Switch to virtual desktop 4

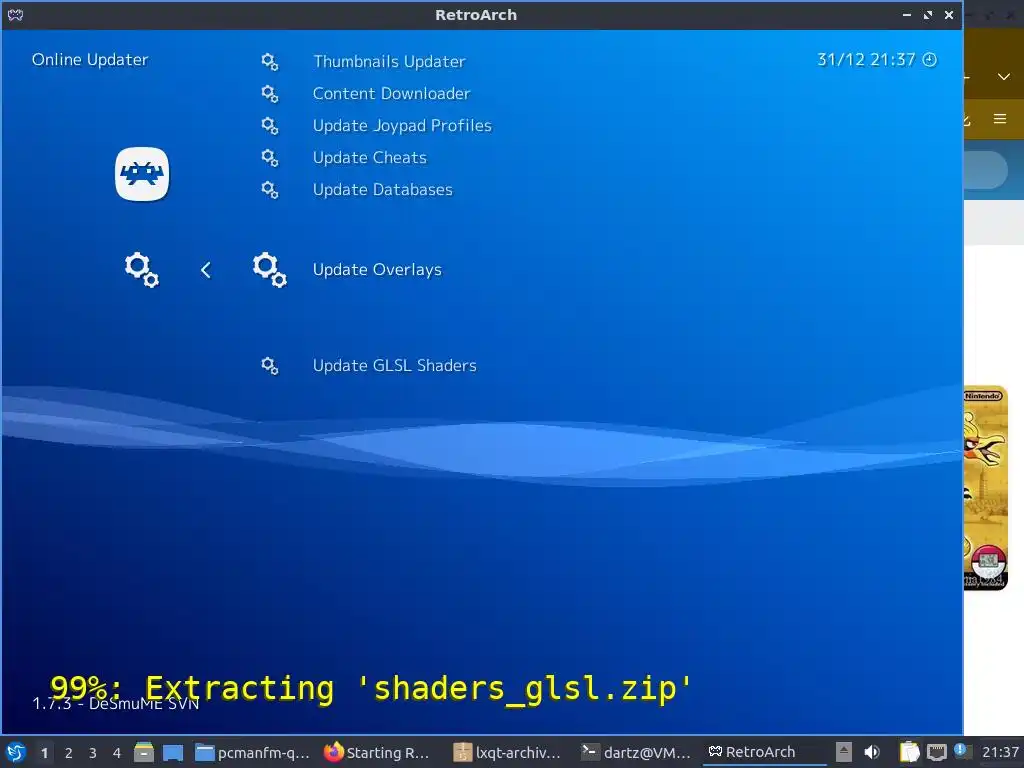(x=117, y=753)
